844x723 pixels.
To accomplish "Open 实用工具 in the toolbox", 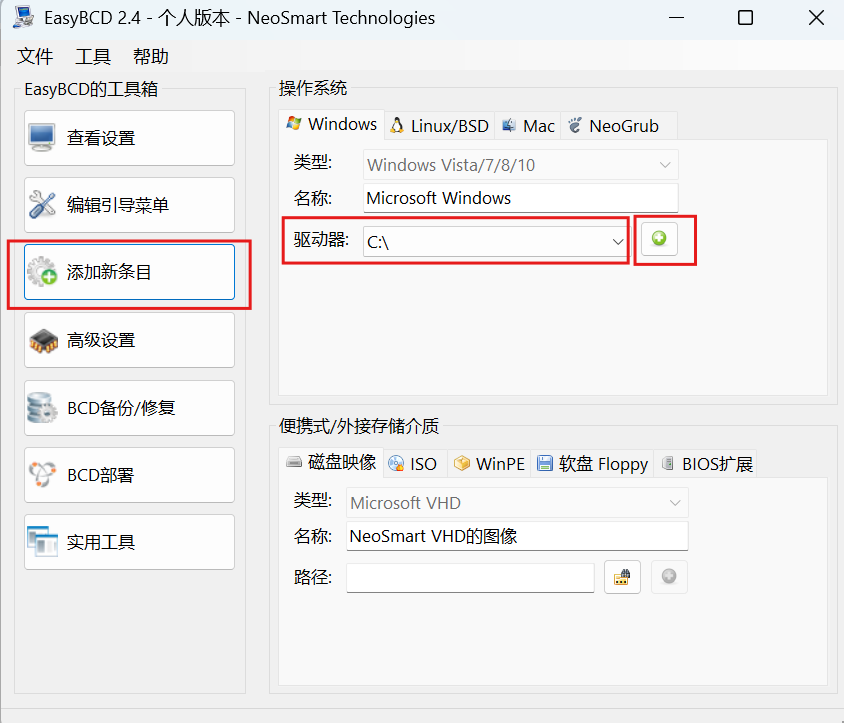I will pyautogui.click(x=129, y=542).
